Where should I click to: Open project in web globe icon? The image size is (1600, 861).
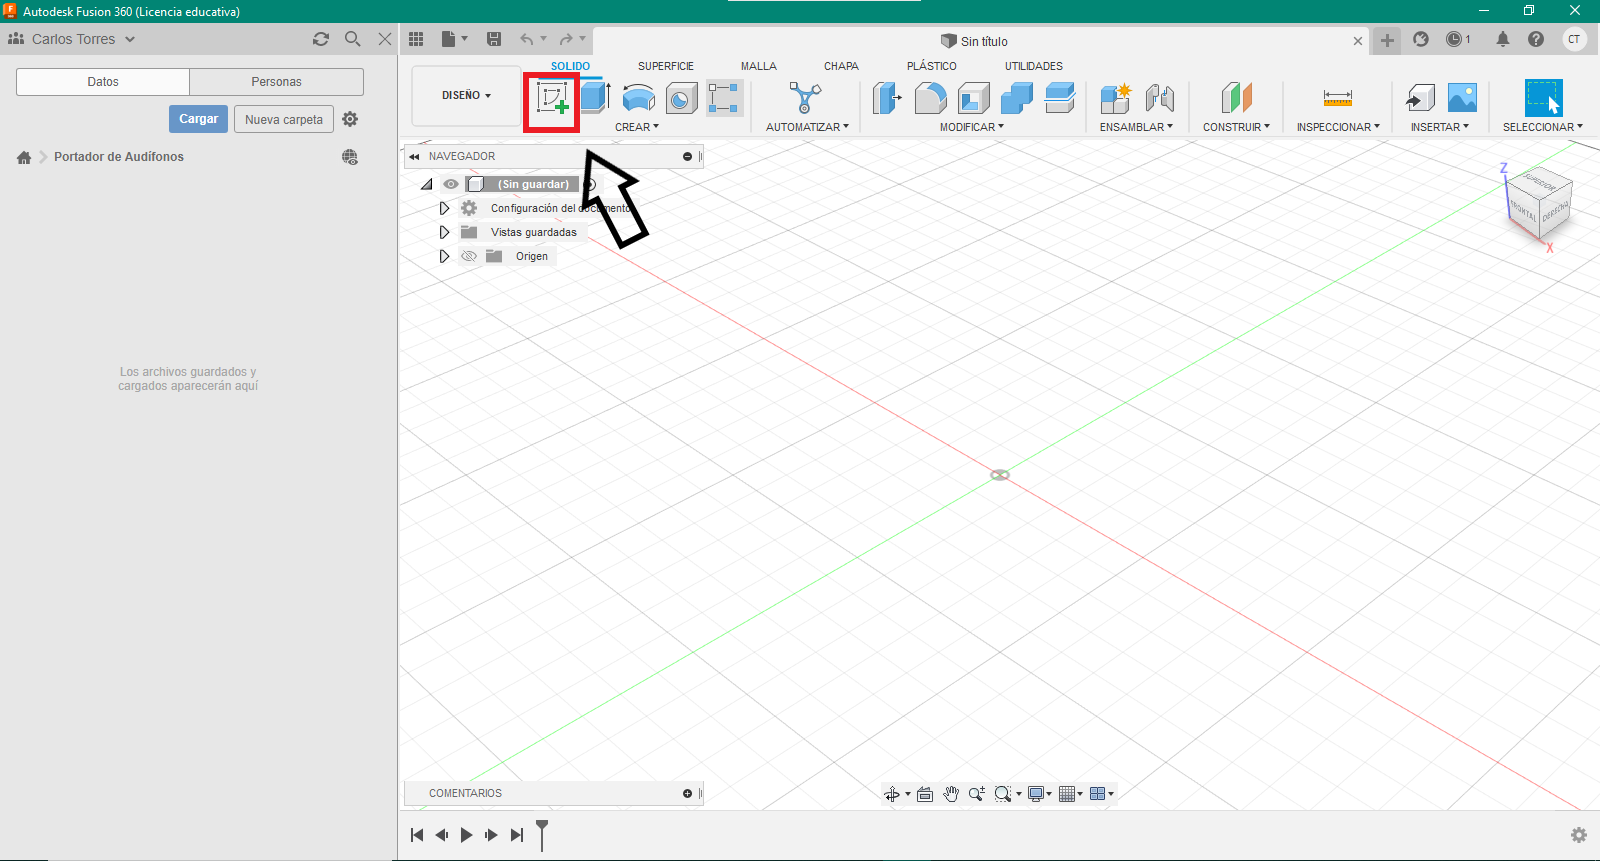[350, 157]
